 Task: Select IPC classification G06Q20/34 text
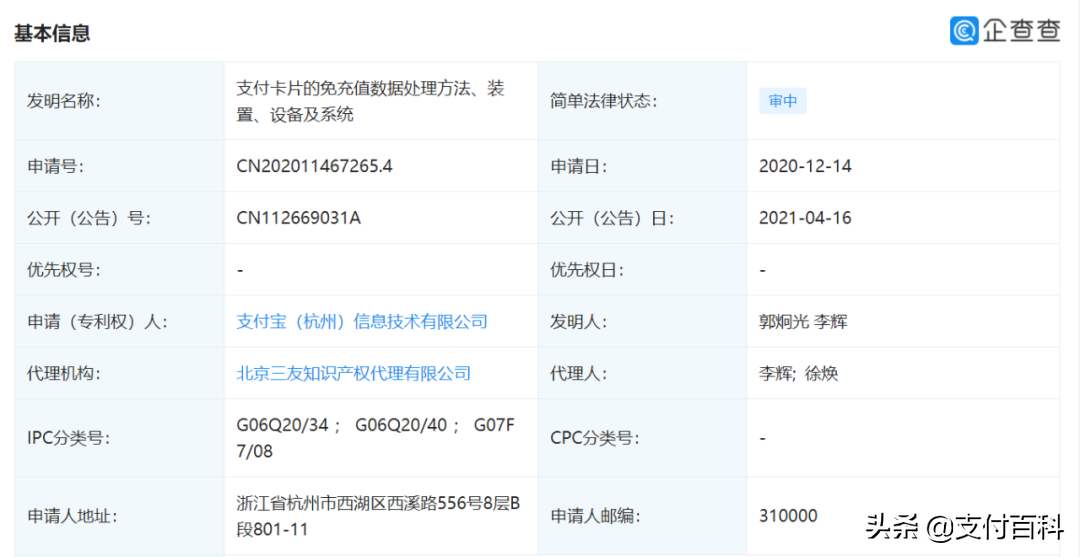[282, 425]
